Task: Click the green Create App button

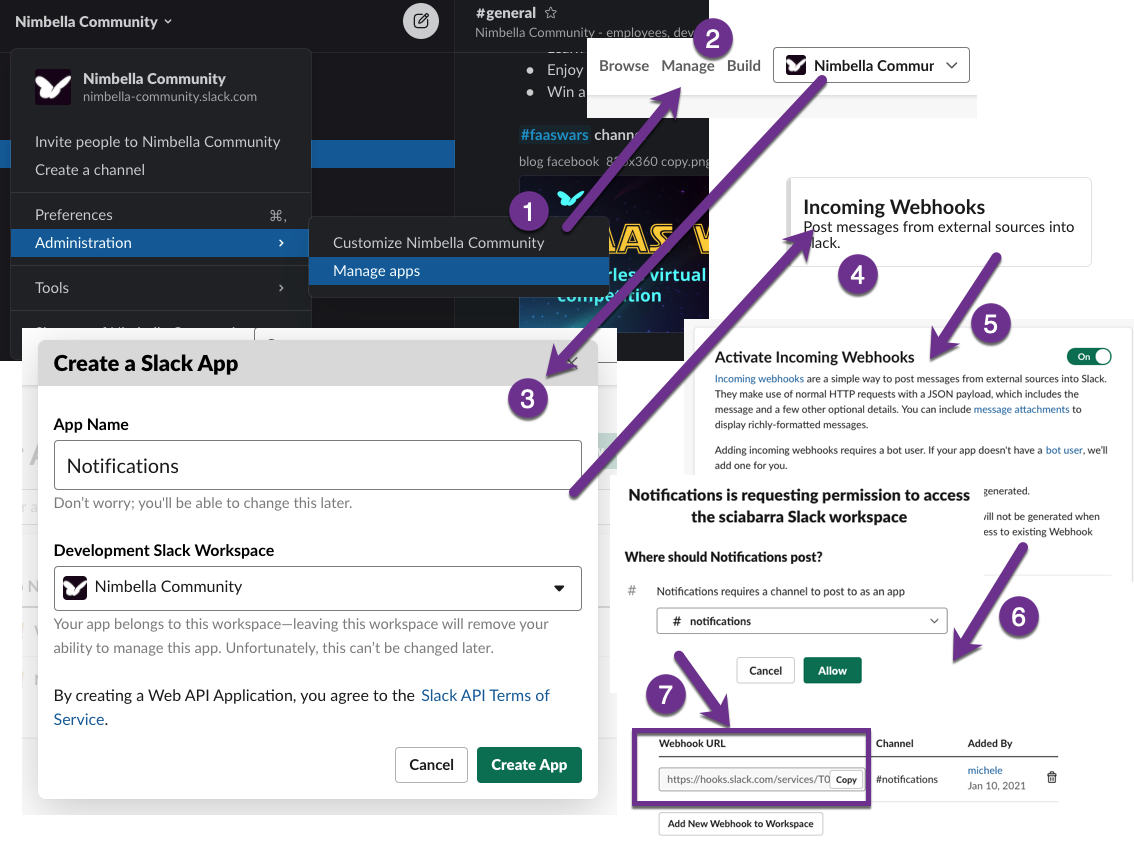Action: (x=529, y=765)
